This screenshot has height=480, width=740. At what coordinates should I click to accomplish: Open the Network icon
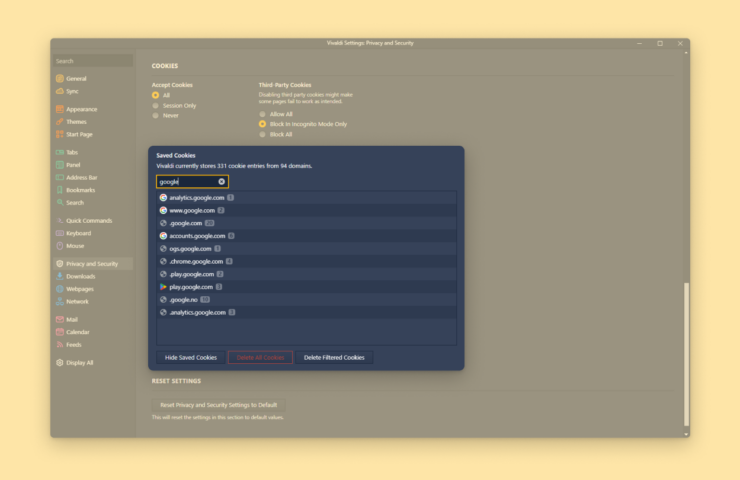point(59,302)
